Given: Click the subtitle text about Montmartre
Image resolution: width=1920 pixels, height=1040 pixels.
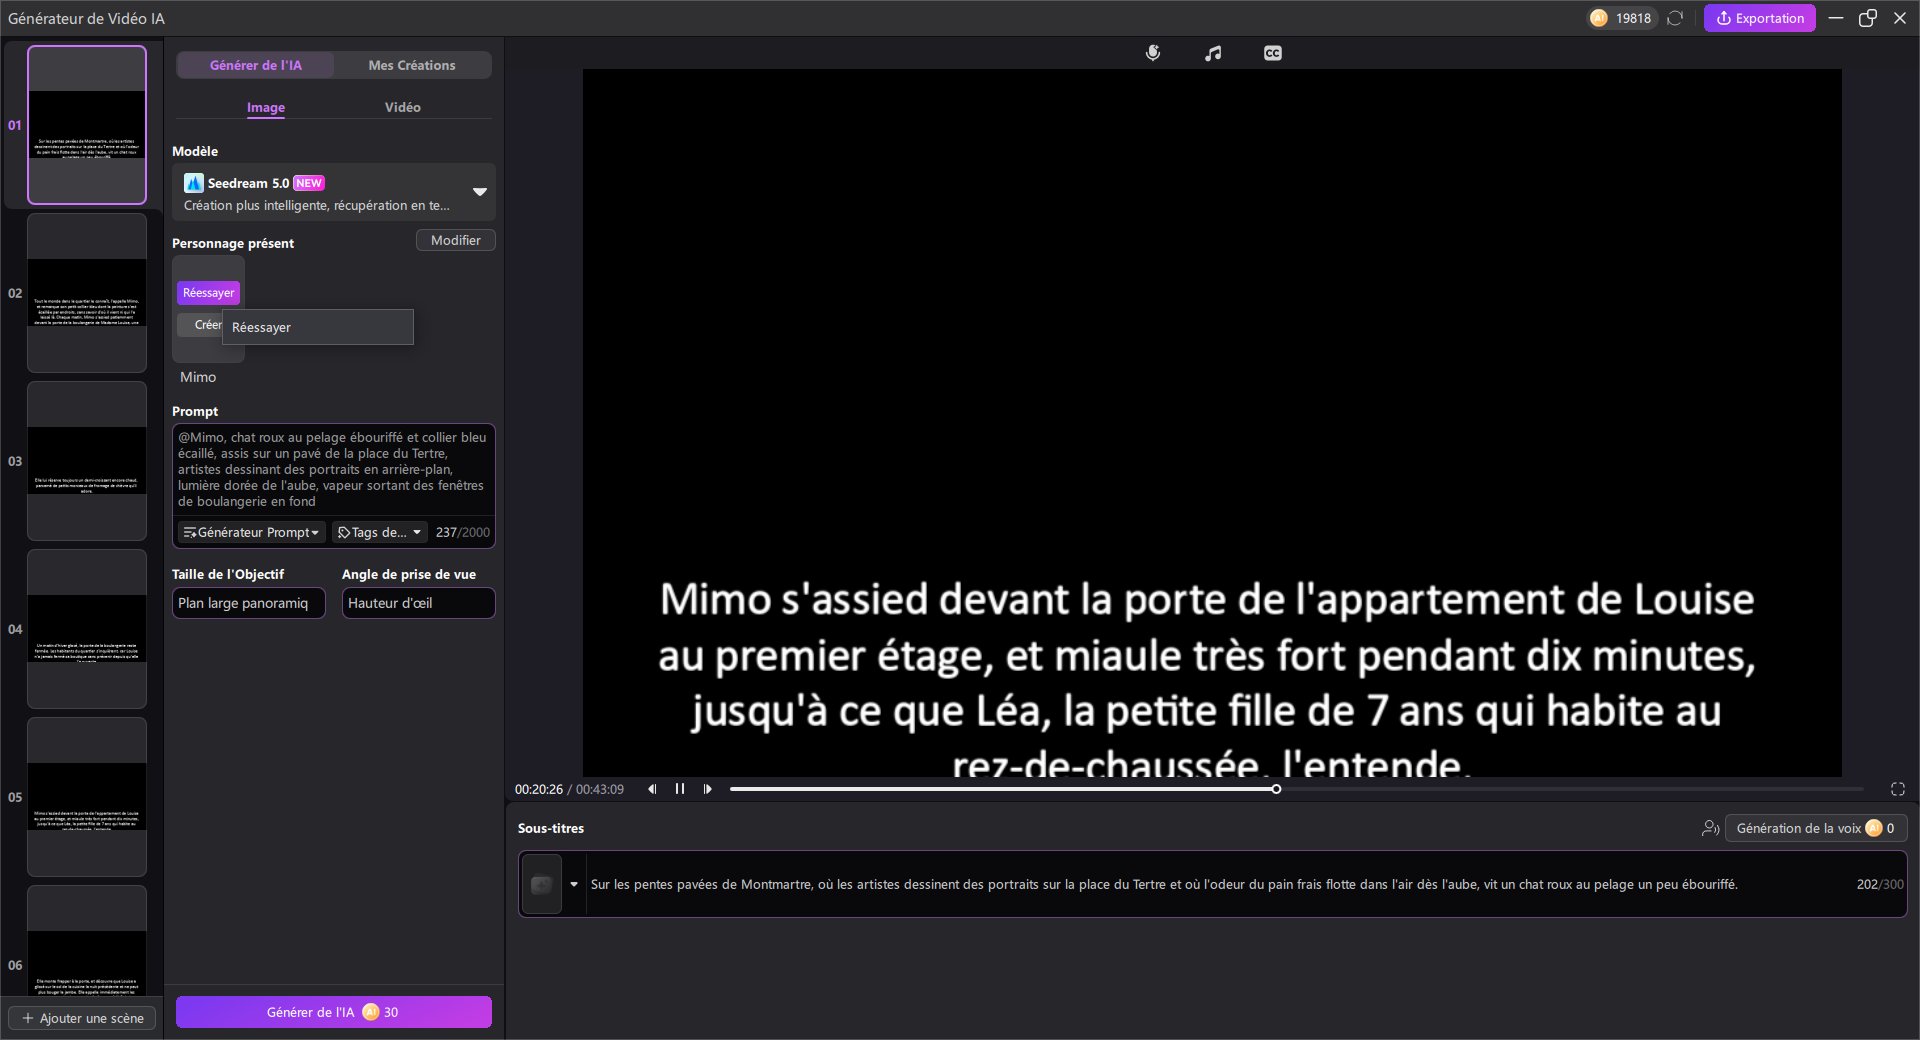Looking at the screenshot, I should pos(1164,884).
